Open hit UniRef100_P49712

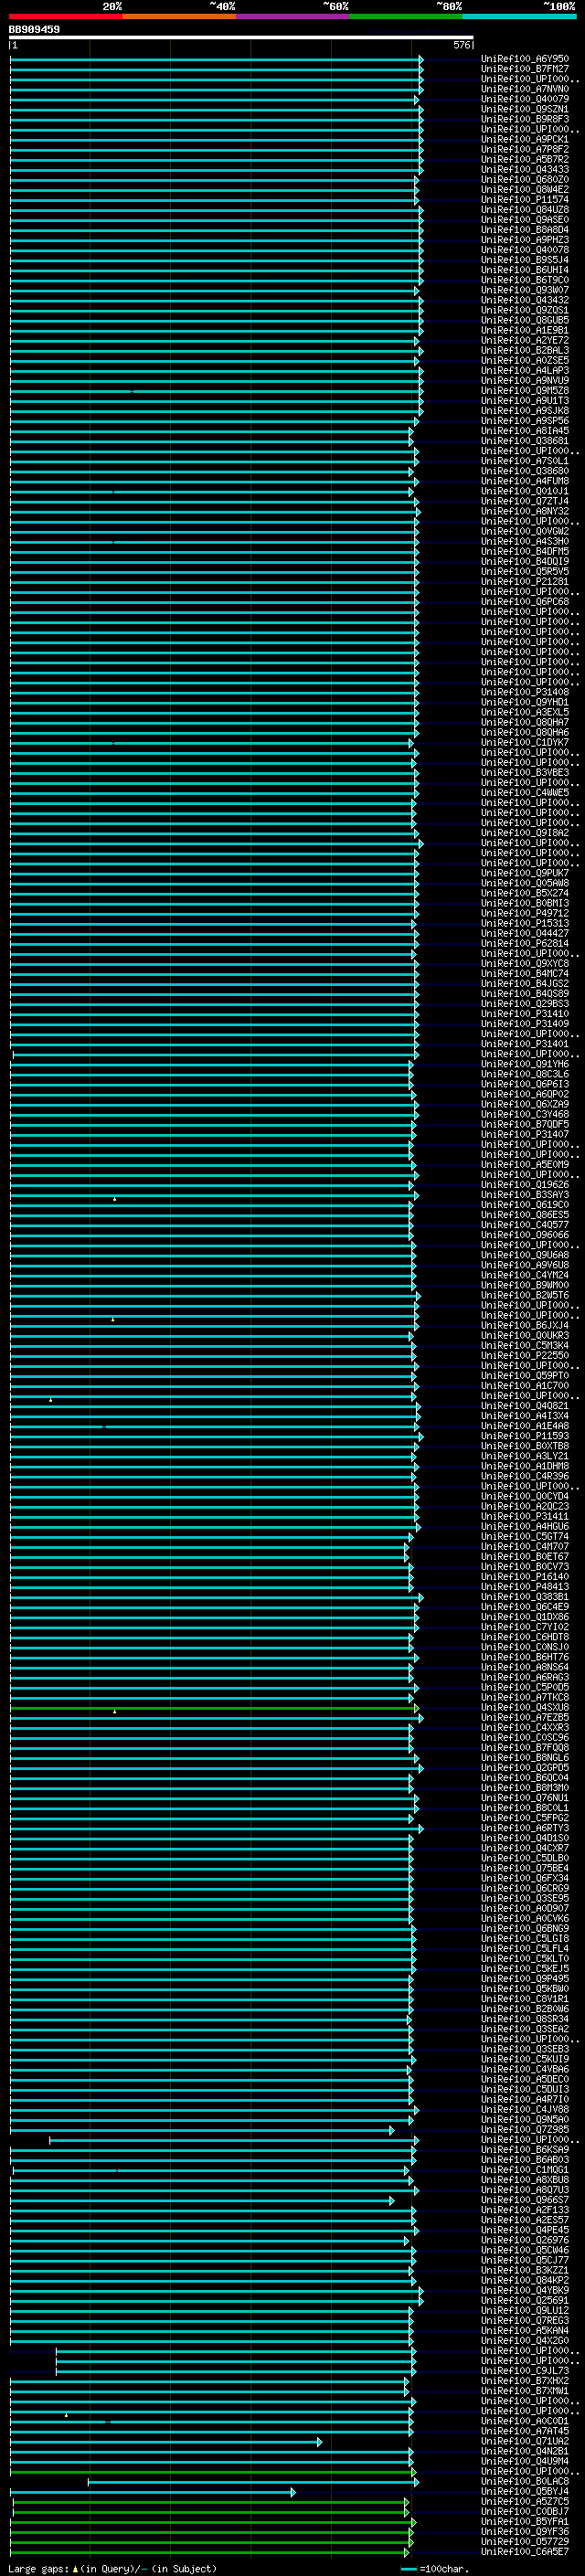click(525, 913)
